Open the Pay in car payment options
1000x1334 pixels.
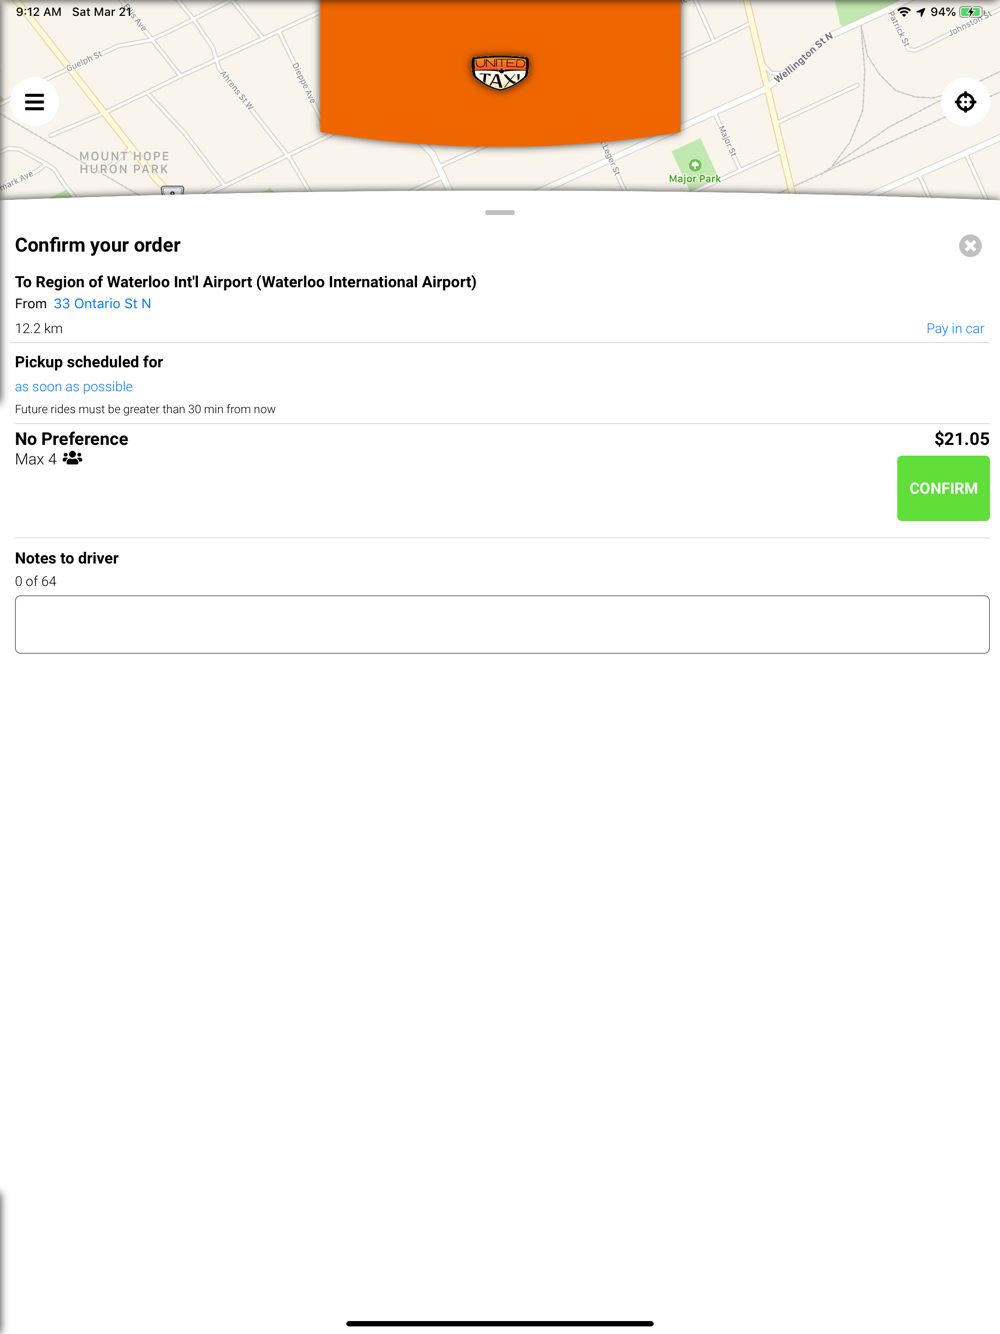click(955, 329)
